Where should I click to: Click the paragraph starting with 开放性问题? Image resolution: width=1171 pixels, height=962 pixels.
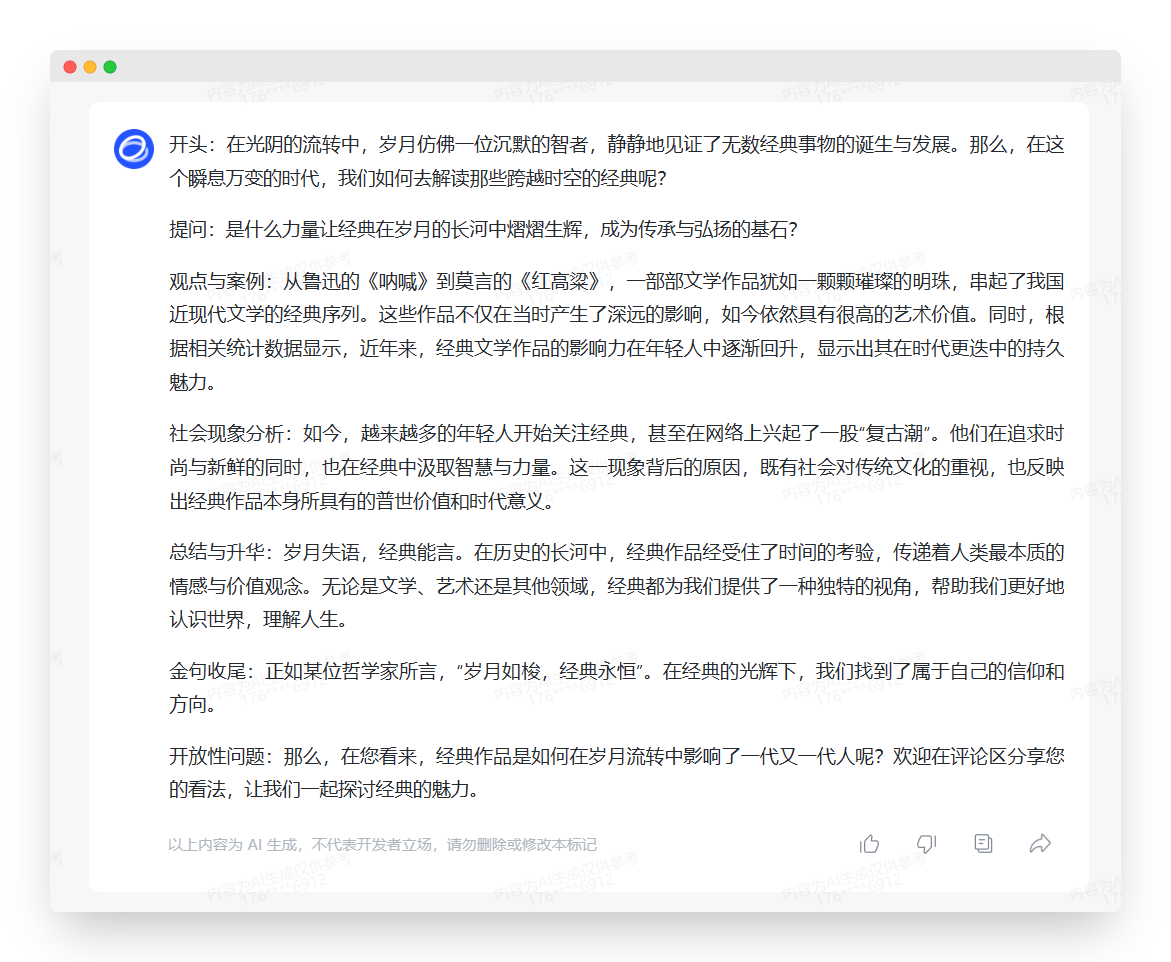pyautogui.click(x=617, y=773)
